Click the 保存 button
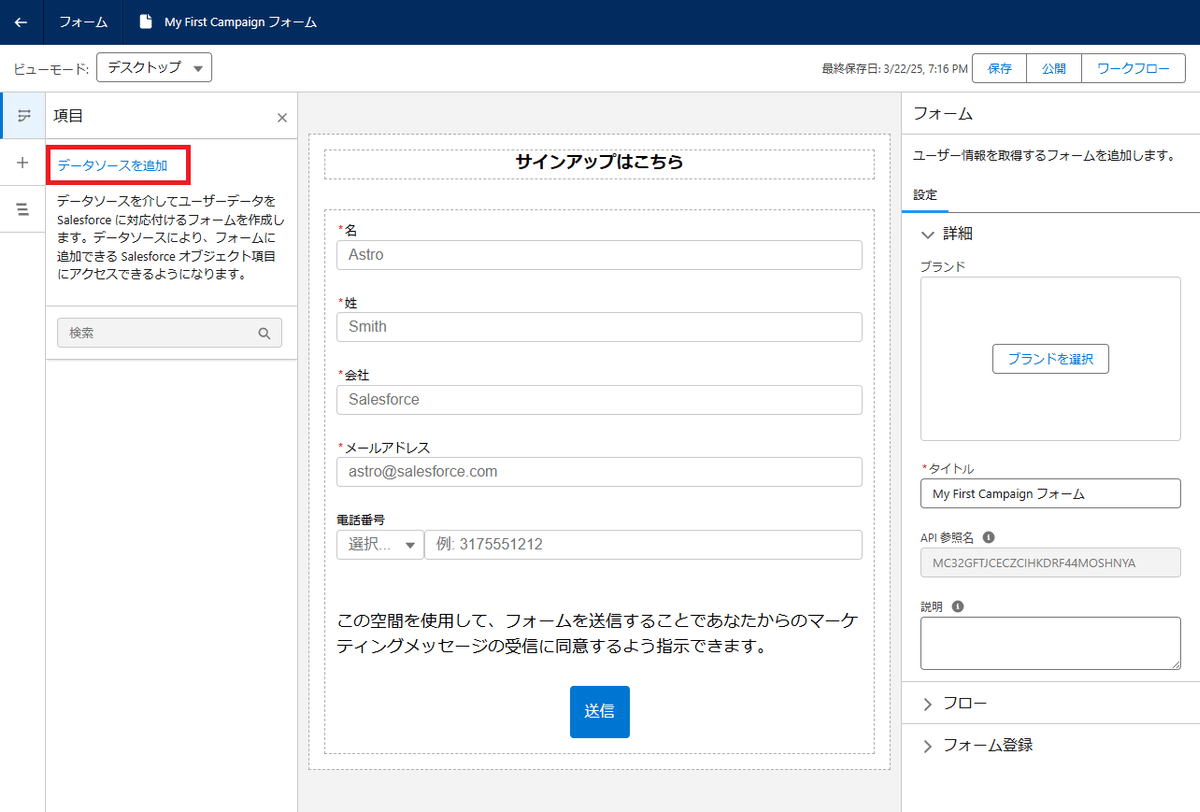 [x=1000, y=69]
